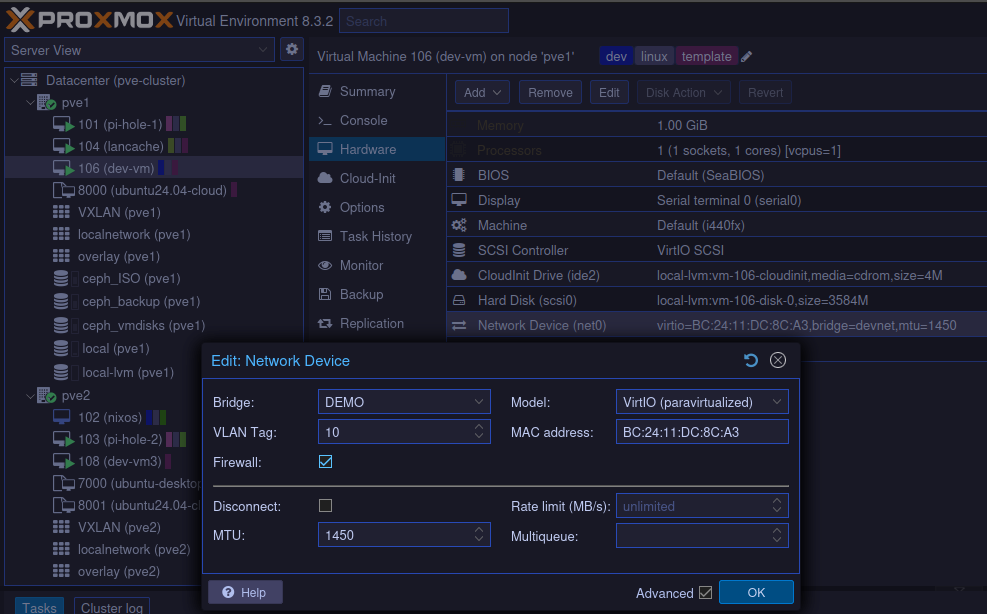
Task: Click into the MAC address field
Action: pyautogui.click(x=702, y=432)
